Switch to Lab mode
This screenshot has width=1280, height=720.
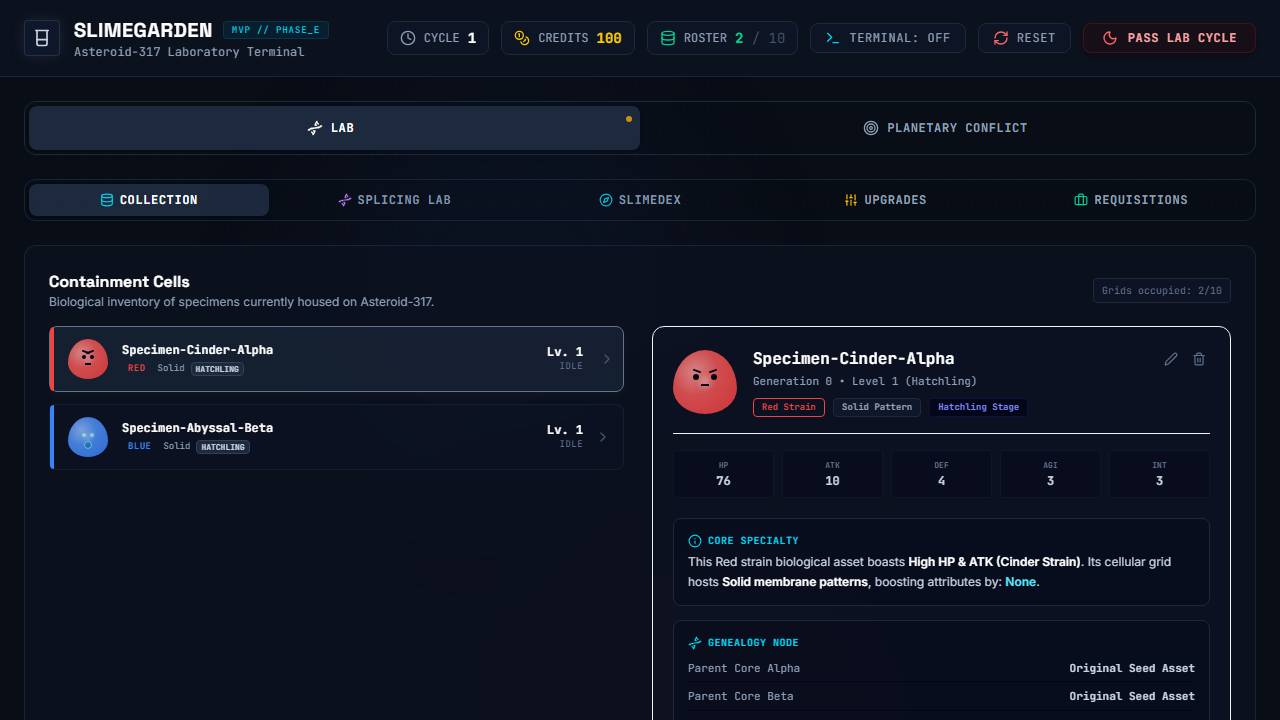pyautogui.click(x=334, y=128)
